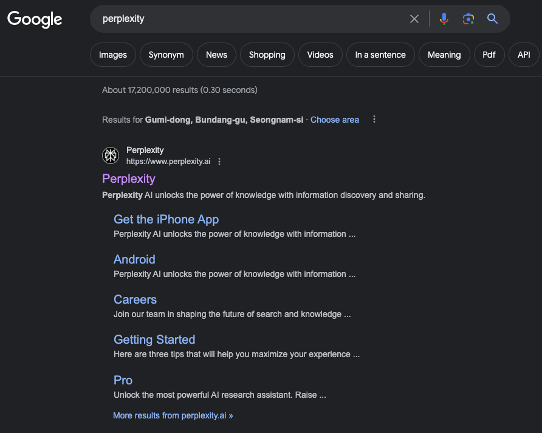This screenshot has height=433, width=542.
Task: Select the Meaning filter chip
Action: click(444, 55)
